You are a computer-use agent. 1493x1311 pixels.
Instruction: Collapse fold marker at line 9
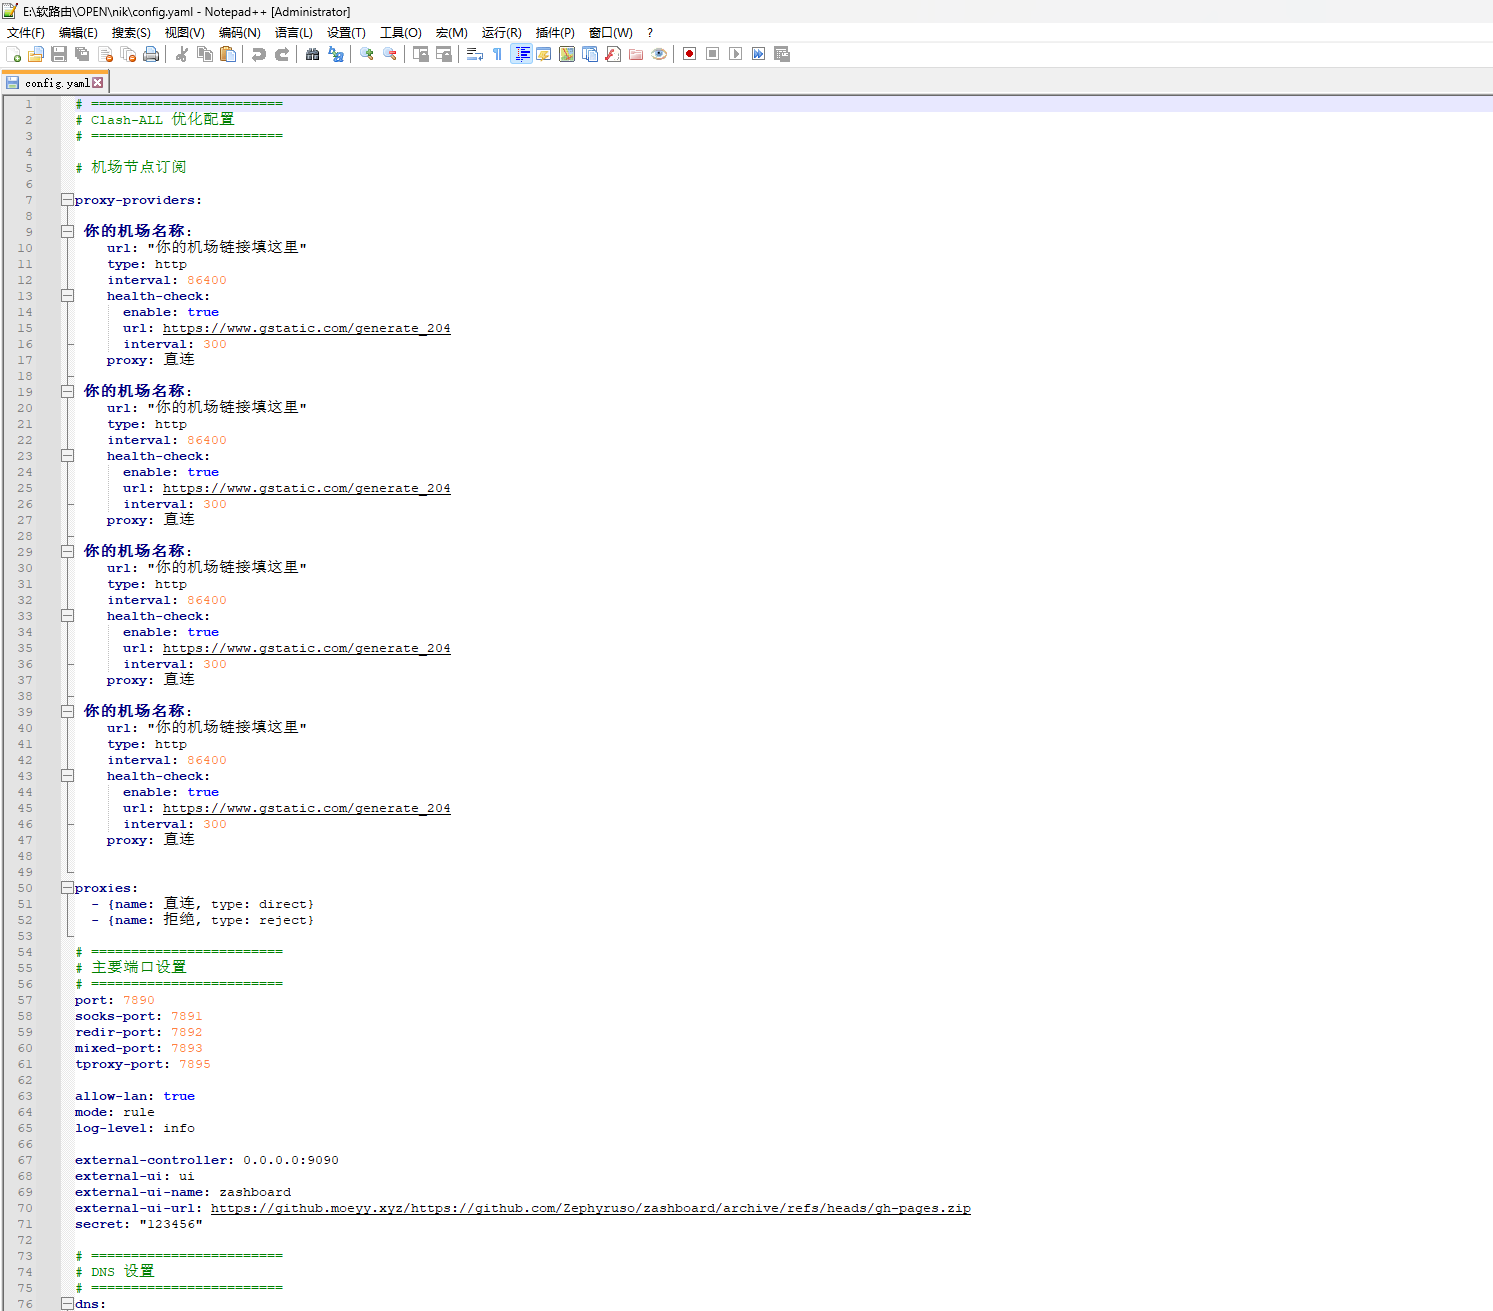[x=67, y=231]
